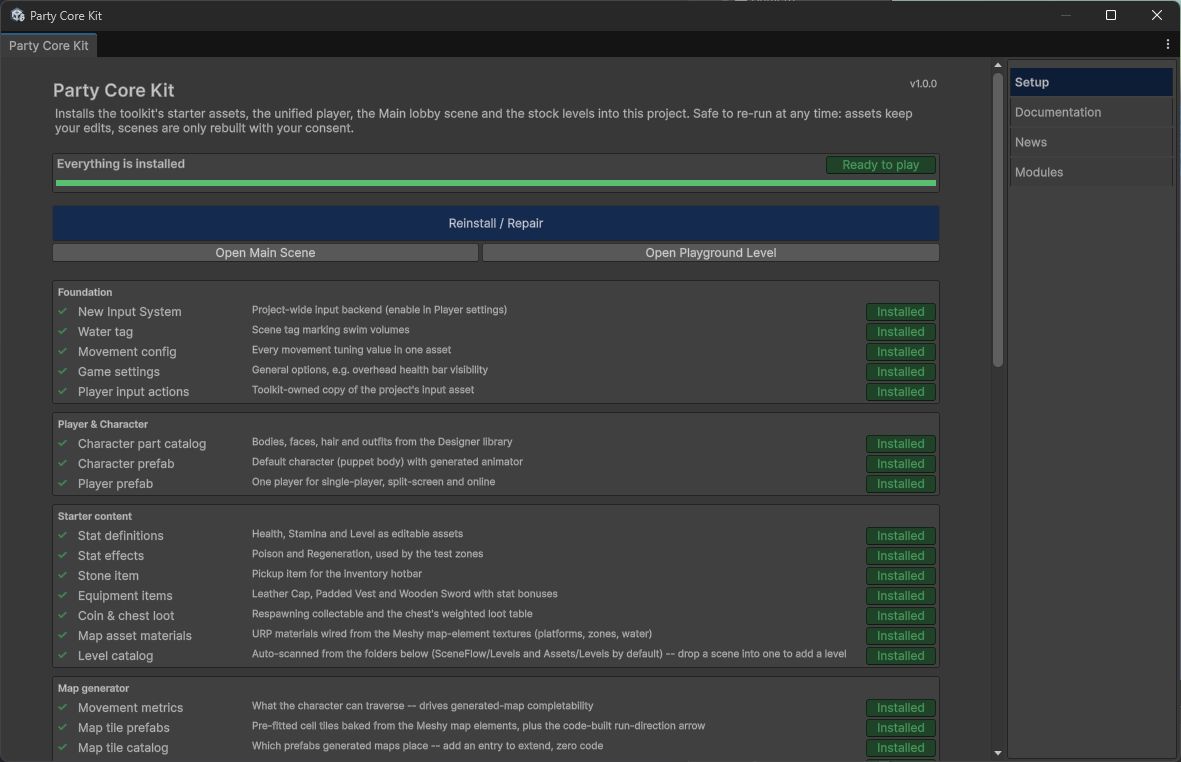Click checkmark icon beside Level catalog
The width and height of the screenshot is (1181, 762).
(x=63, y=655)
